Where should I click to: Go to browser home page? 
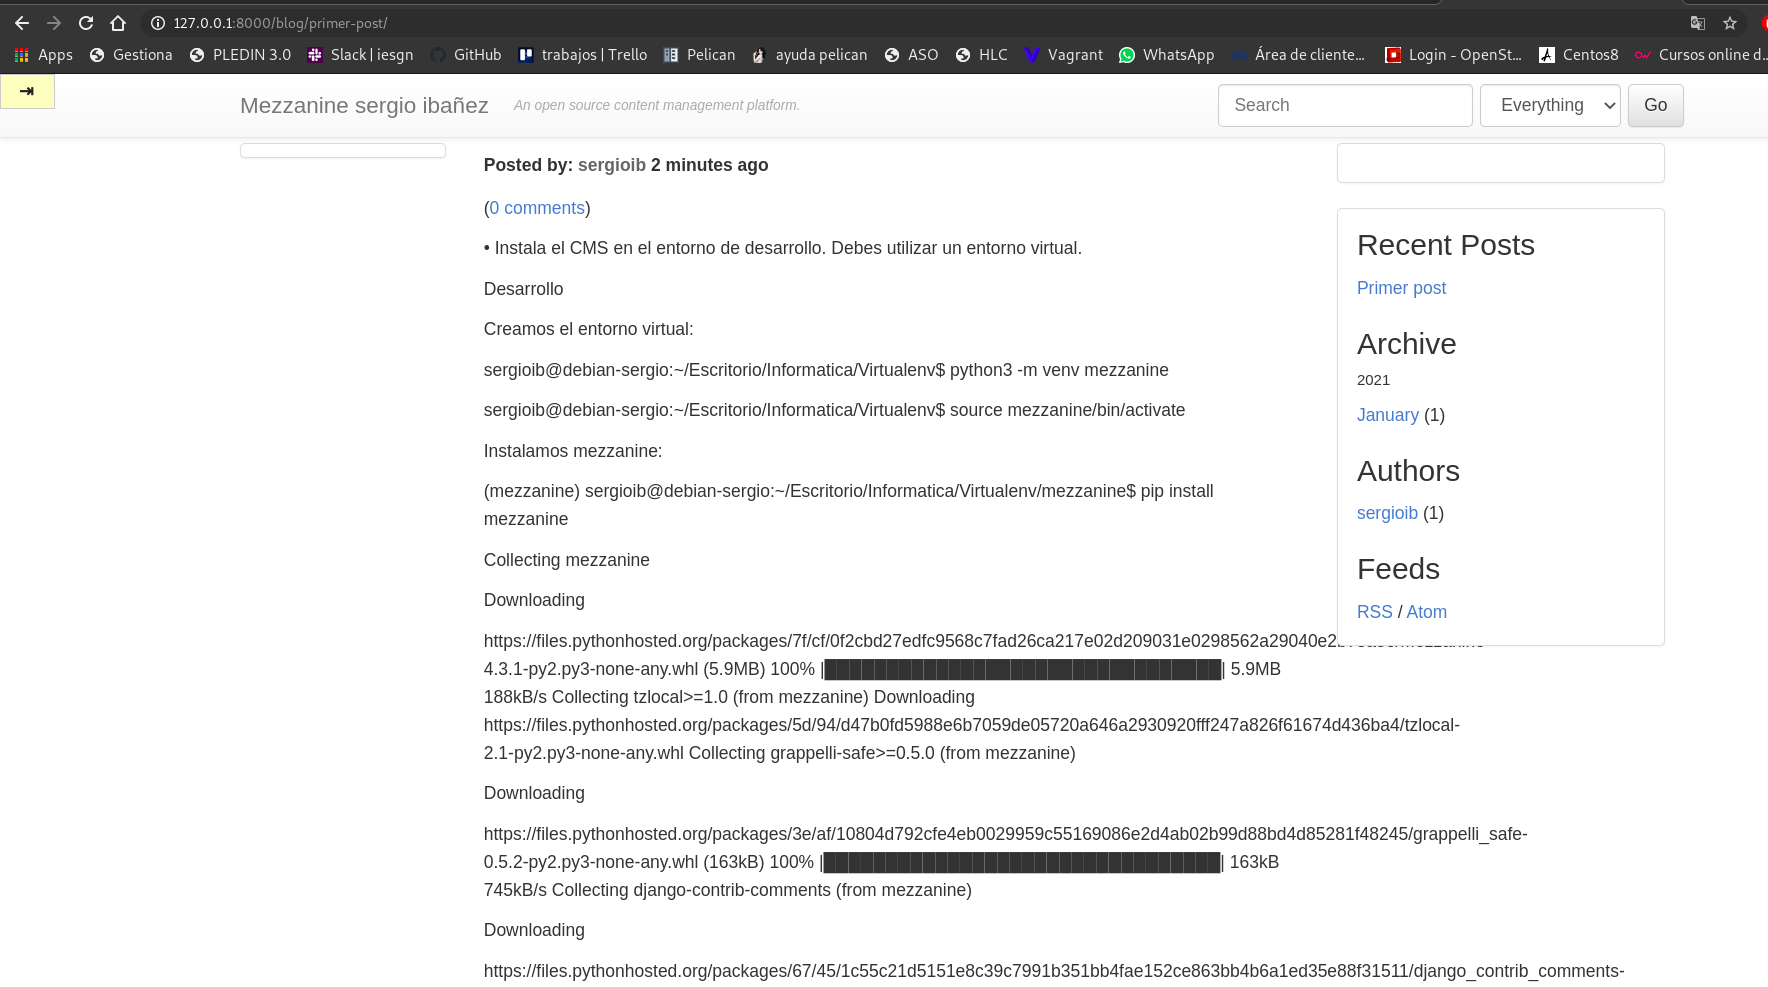(118, 23)
